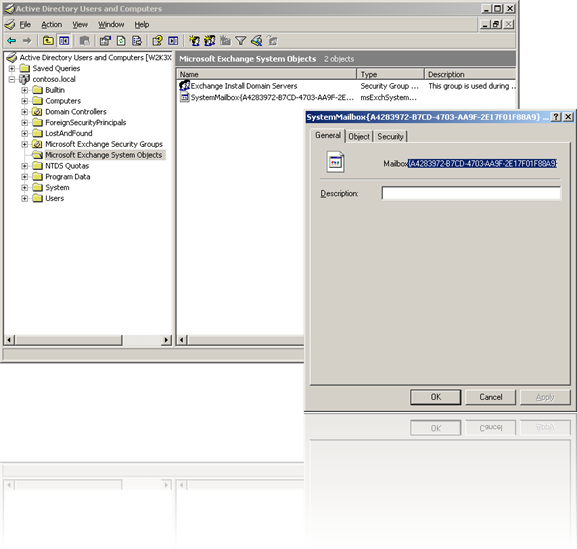The image size is (577, 549).
Task: Open Help from the toolbar question-mark icon
Action: pos(157,40)
